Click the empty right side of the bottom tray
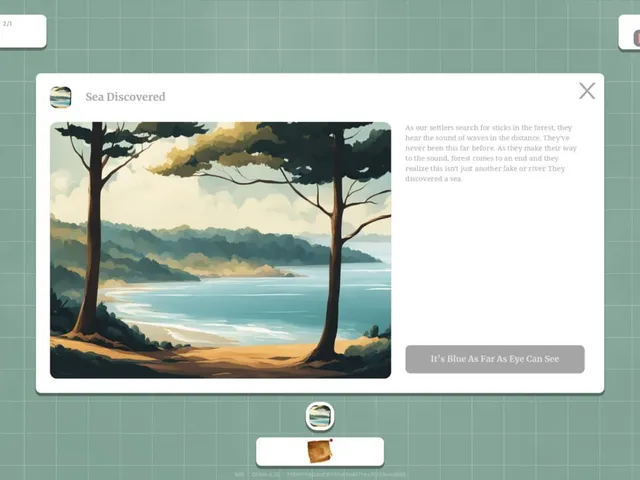The width and height of the screenshot is (640, 480). tap(358, 451)
